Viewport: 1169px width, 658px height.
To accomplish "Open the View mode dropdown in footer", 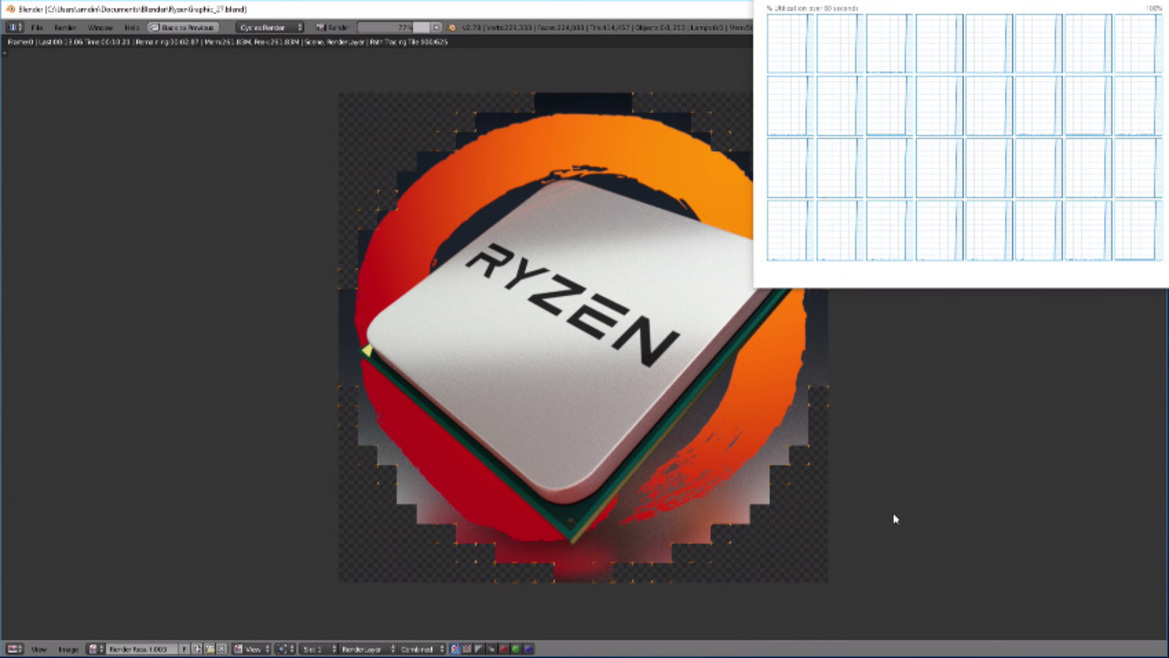I will (251, 649).
